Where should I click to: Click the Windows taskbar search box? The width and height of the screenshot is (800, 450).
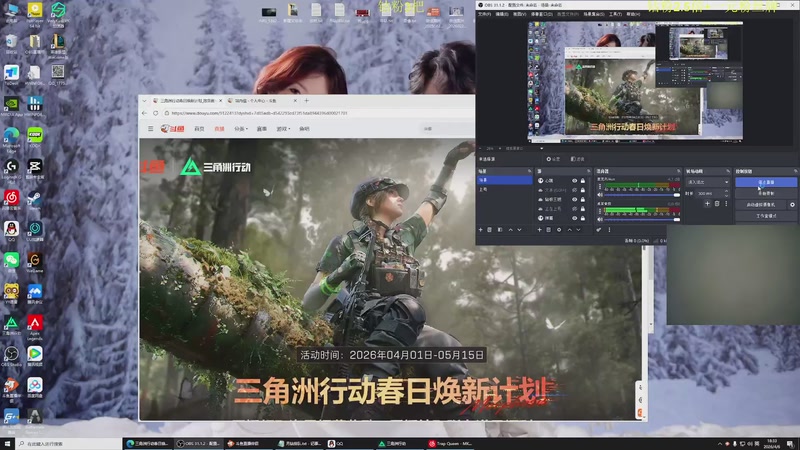pos(69,444)
